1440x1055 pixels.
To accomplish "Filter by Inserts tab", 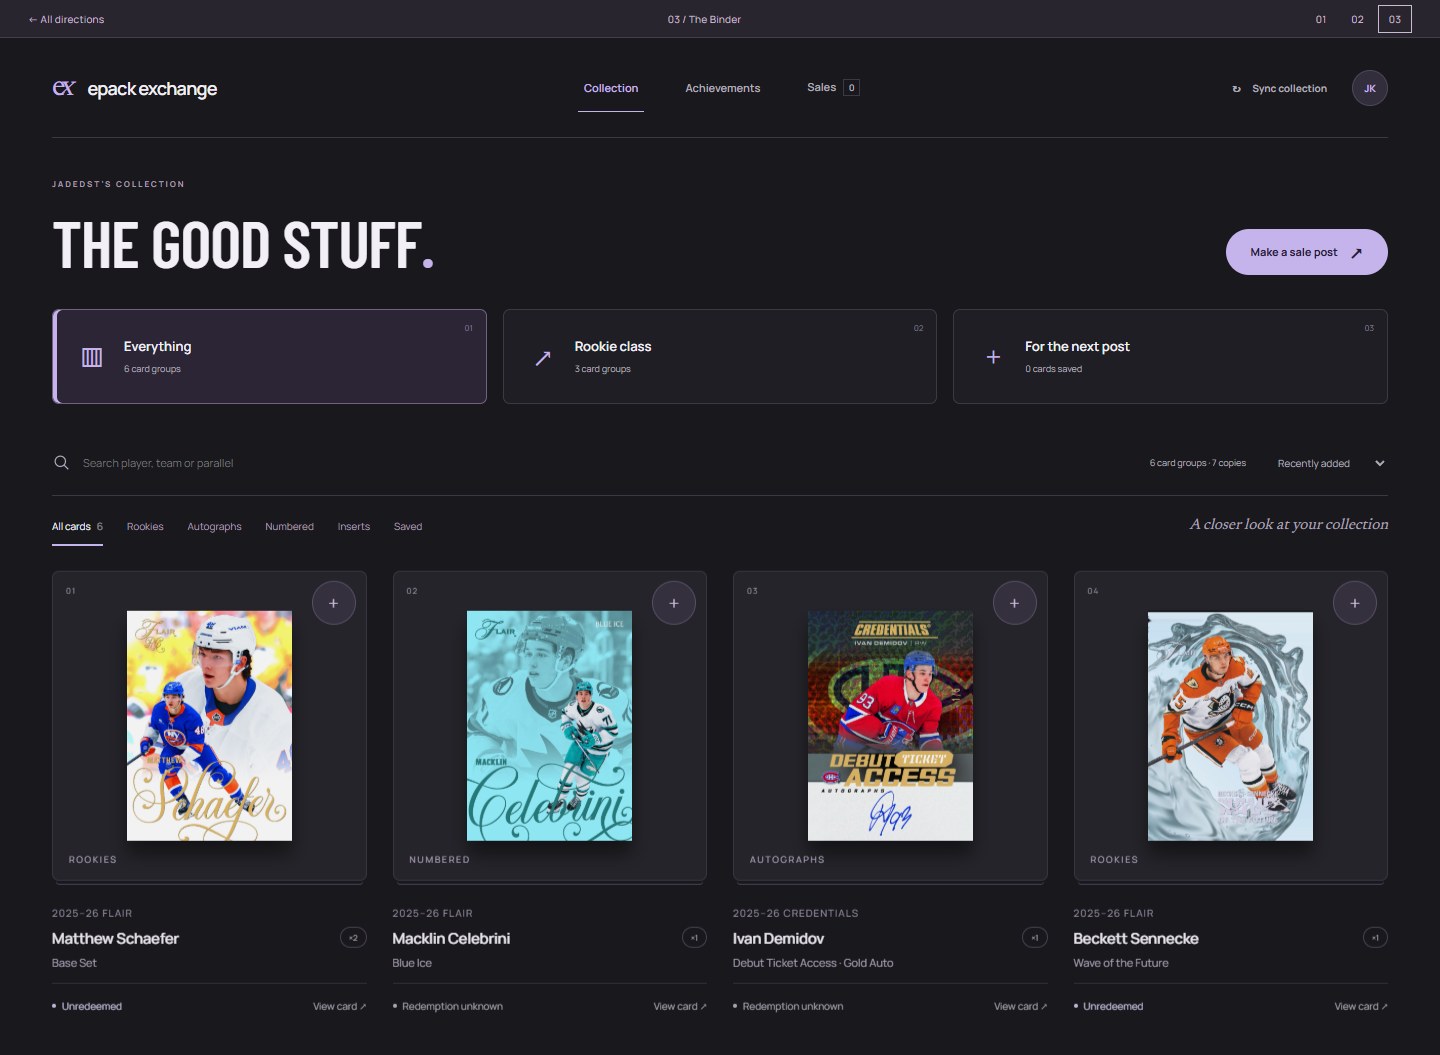I will click(353, 527).
